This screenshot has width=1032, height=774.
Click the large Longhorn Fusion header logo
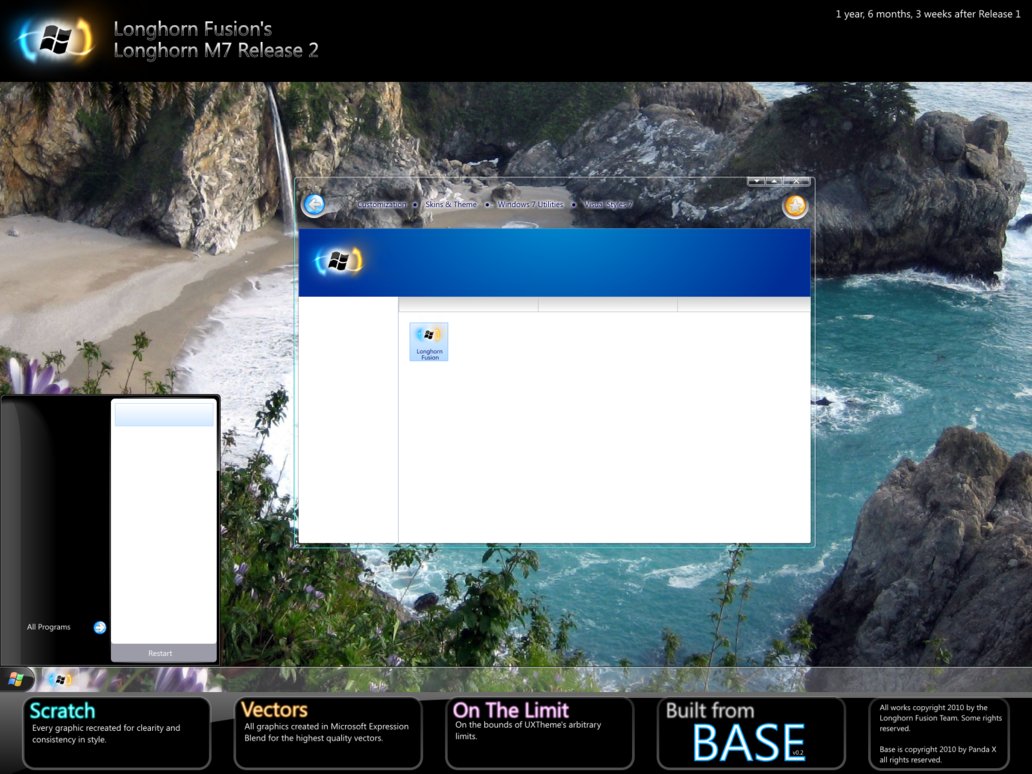coord(55,40)
